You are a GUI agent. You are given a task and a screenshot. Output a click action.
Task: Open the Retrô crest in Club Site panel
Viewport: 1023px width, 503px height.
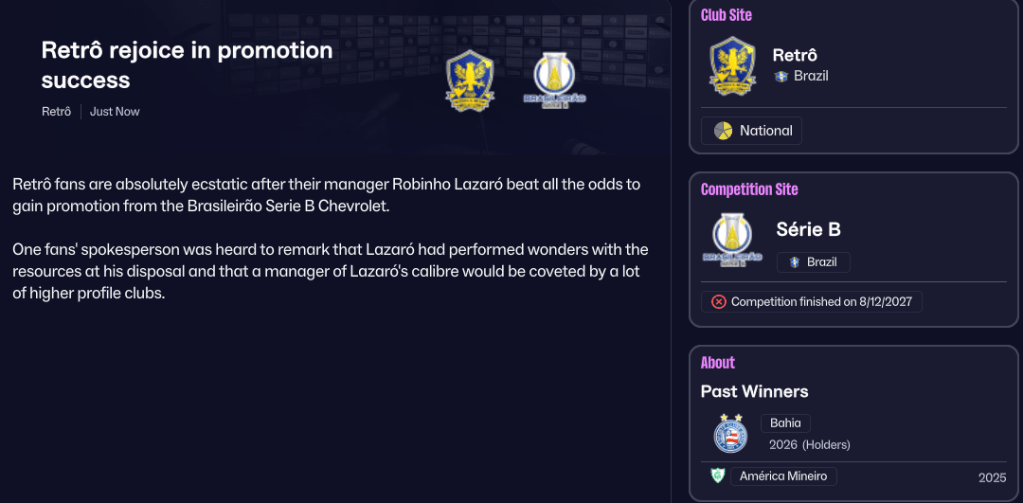pos(733,66)
